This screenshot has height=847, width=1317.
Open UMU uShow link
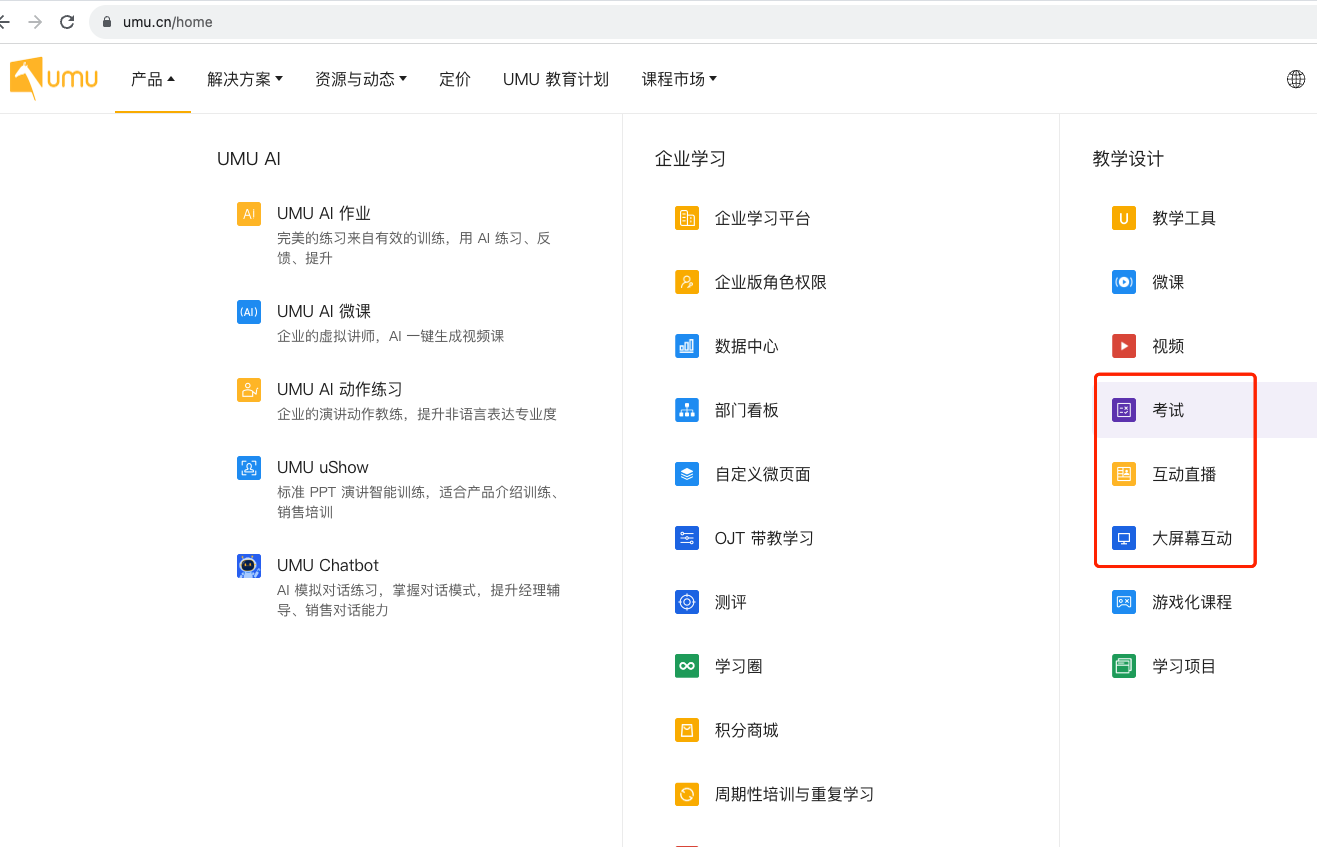pyautogui.click(x=323, y=467)
